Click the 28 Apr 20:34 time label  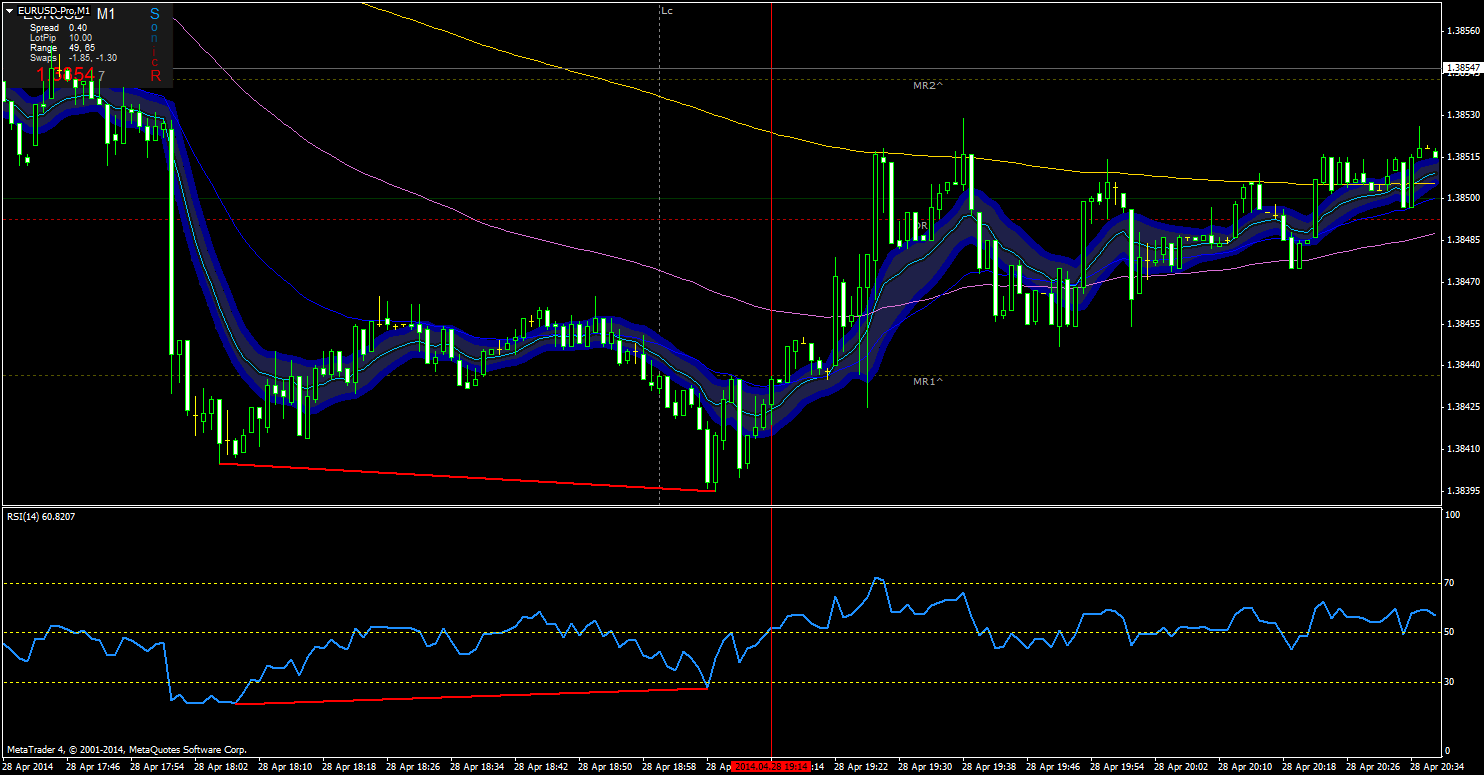[1436, 767]
